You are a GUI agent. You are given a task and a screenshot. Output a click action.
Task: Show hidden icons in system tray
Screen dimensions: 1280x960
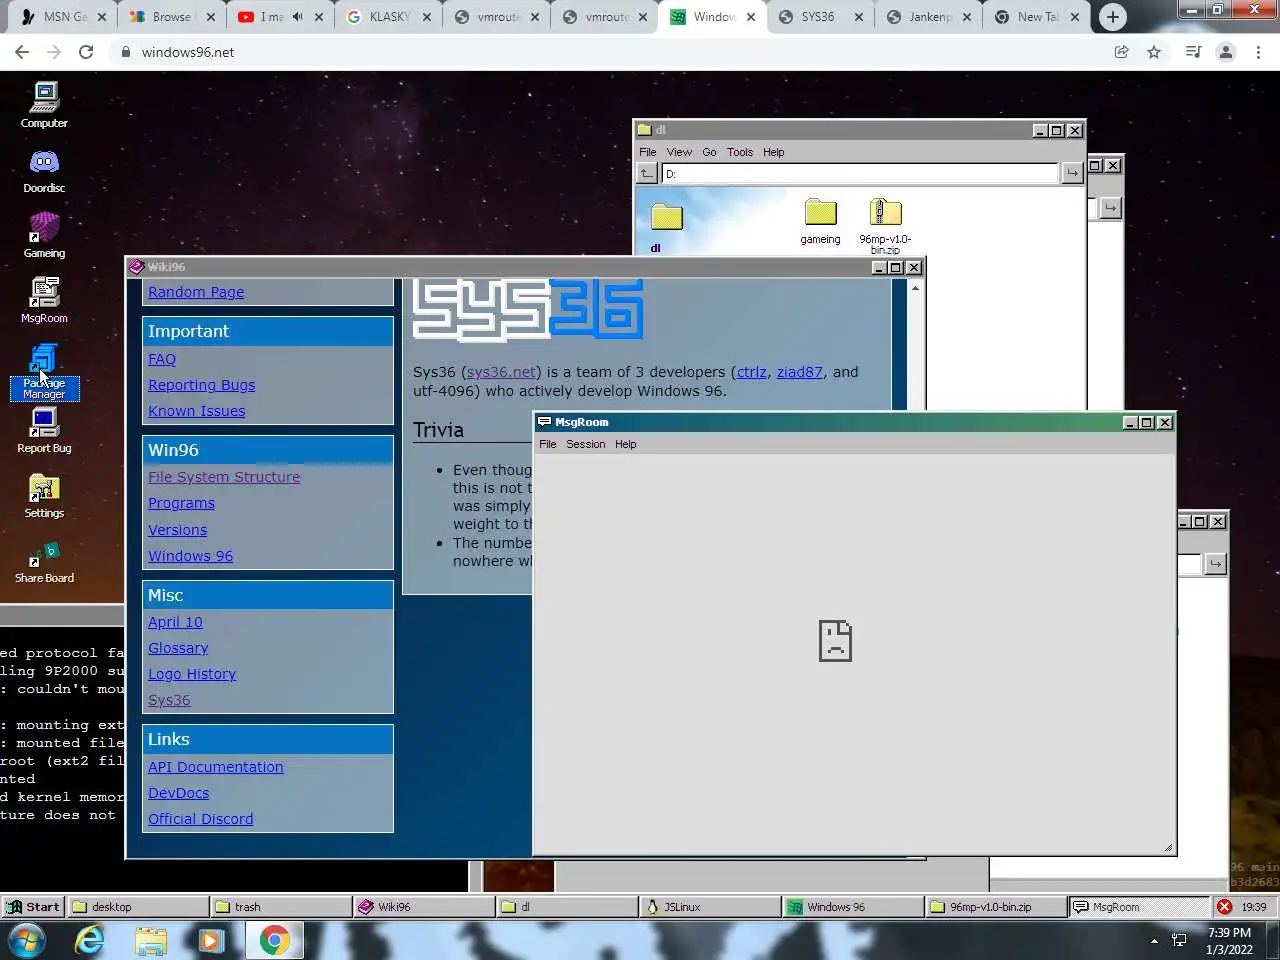[1154, 941]
